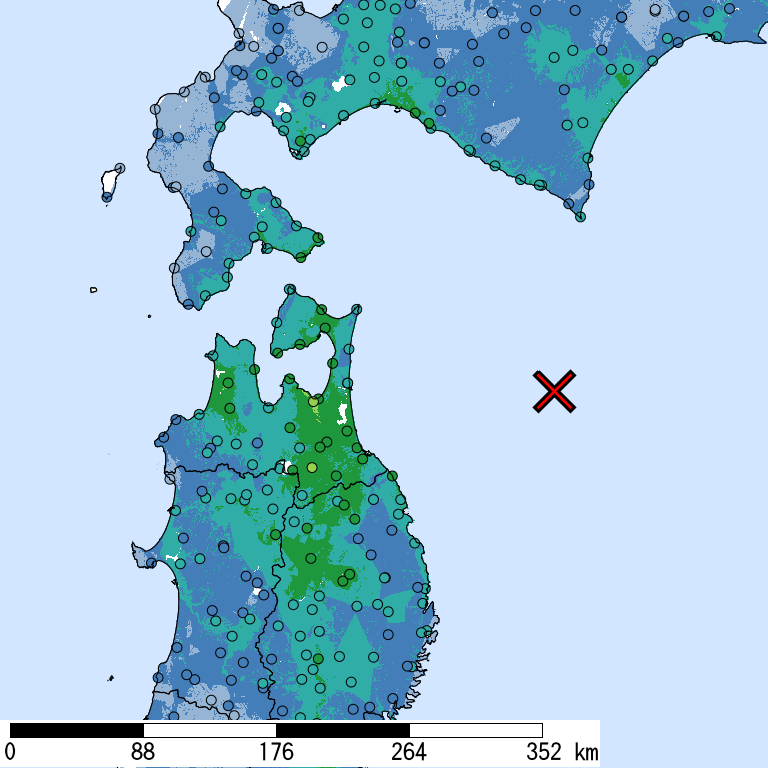Select the station circle on the white island's south tip

coord(107,197)
